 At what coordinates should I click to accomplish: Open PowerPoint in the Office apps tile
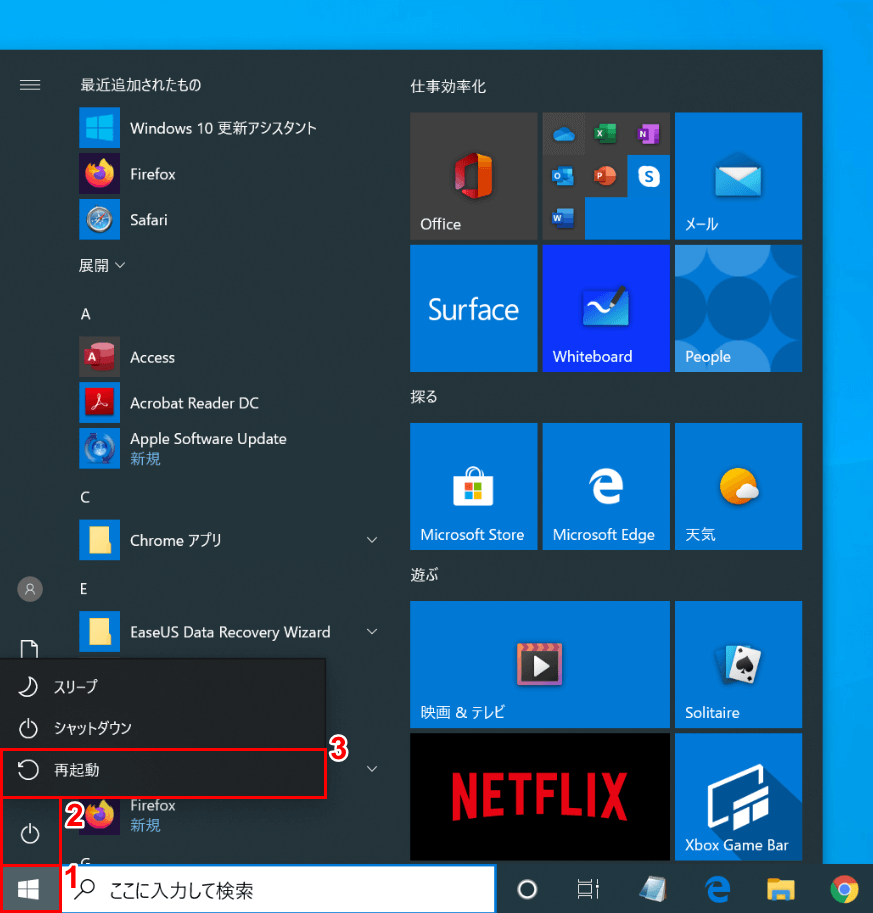pos(606,176)
